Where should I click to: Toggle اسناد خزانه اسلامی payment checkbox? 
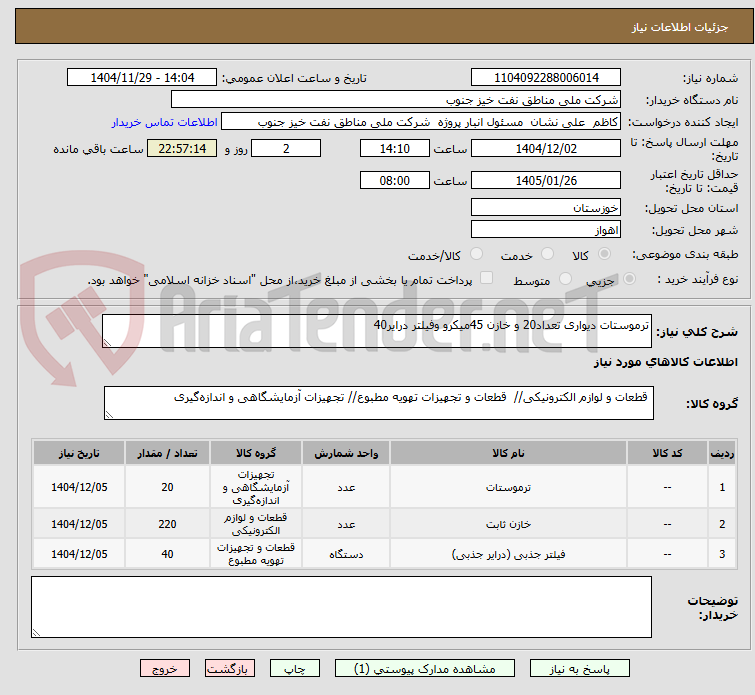tap(487, 278)
